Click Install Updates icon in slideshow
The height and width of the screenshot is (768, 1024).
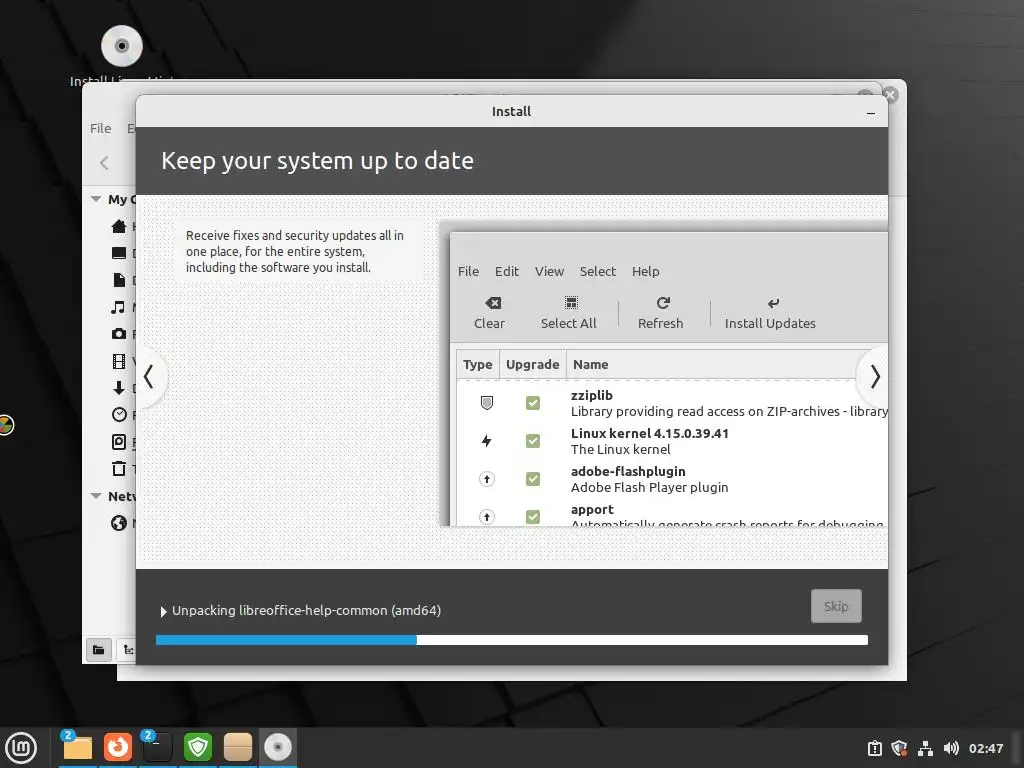click(x=773, y=303)
